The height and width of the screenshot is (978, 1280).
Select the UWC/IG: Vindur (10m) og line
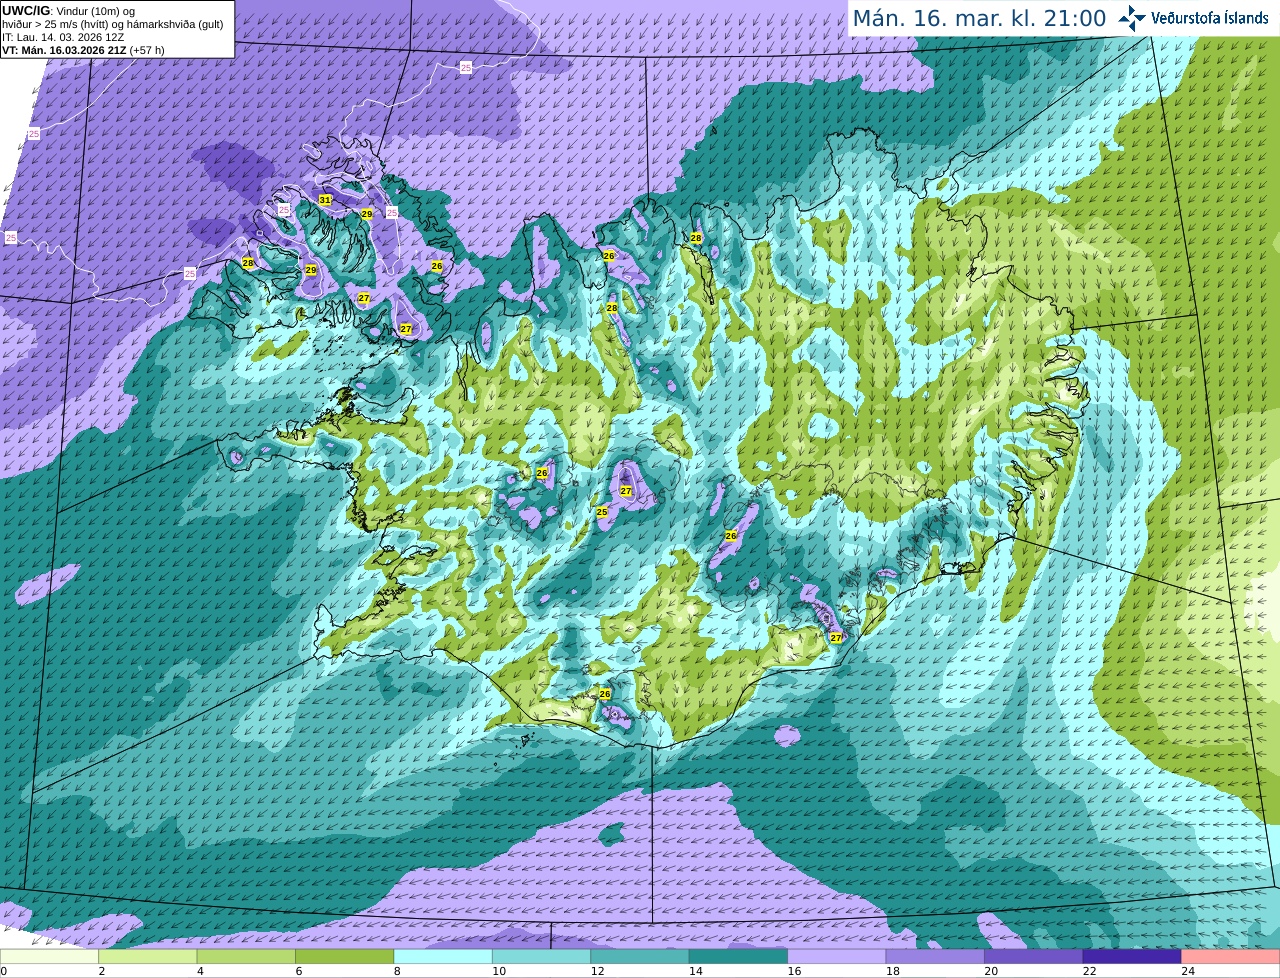pos(68,11)
